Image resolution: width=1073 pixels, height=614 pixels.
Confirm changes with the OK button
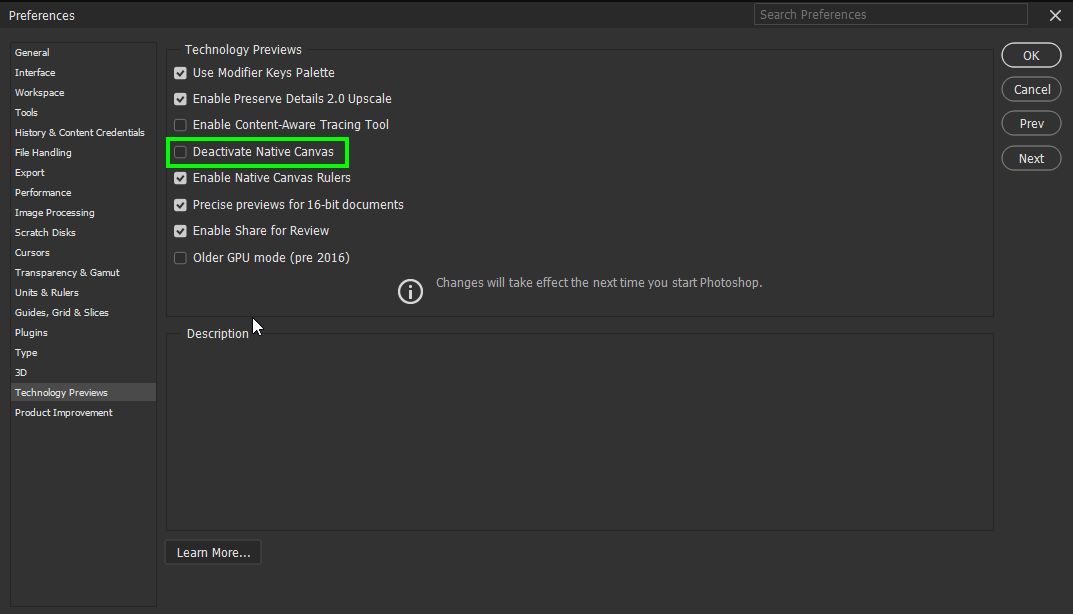coord(1031,55)
